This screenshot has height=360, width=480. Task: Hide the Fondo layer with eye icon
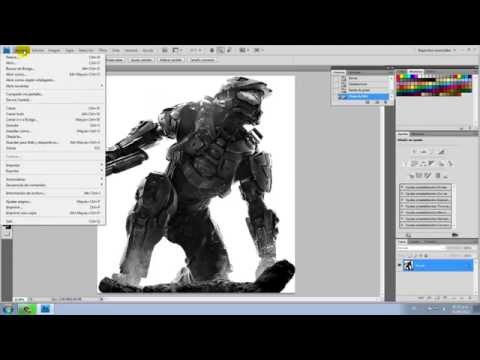click(399, 265)
